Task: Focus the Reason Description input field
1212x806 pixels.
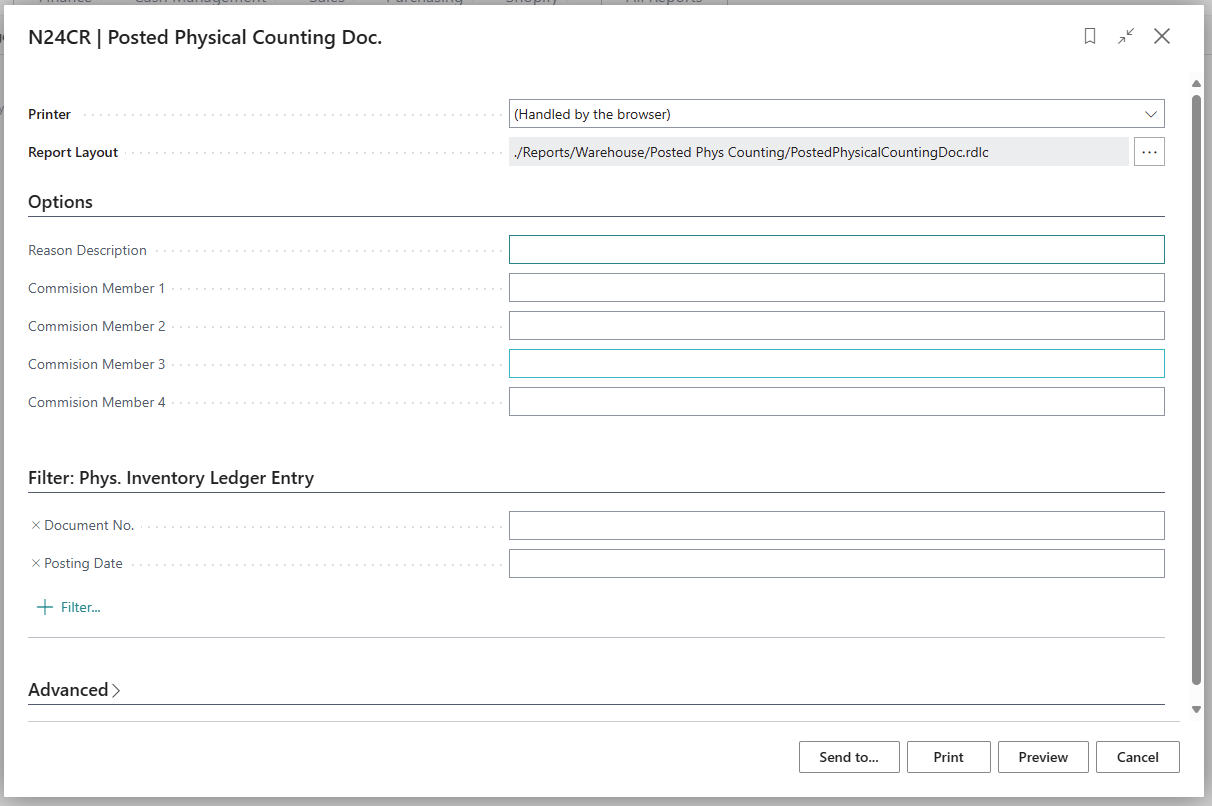Action: click(x=836, y=250)
